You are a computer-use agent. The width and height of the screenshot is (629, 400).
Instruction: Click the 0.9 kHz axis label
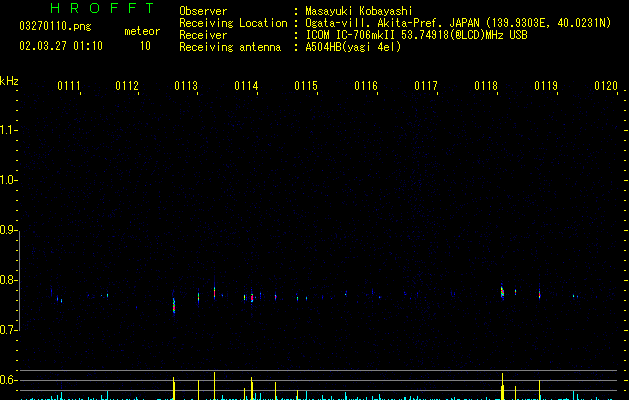(8, 230)
